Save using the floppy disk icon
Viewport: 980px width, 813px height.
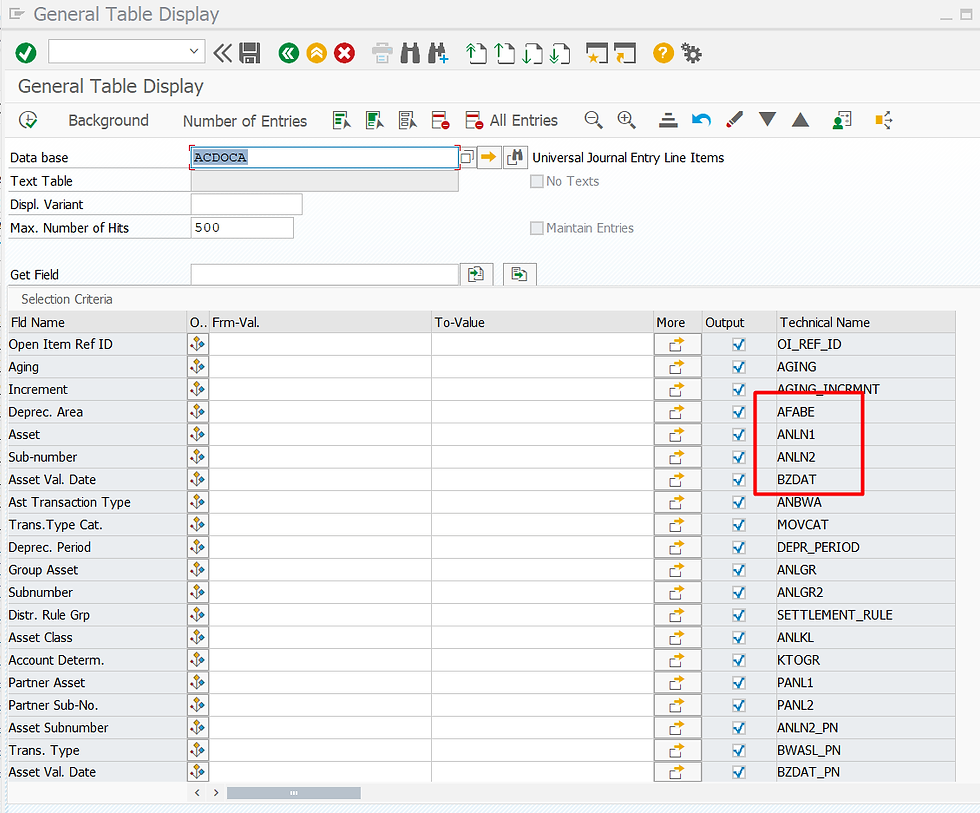click(249, 53)
